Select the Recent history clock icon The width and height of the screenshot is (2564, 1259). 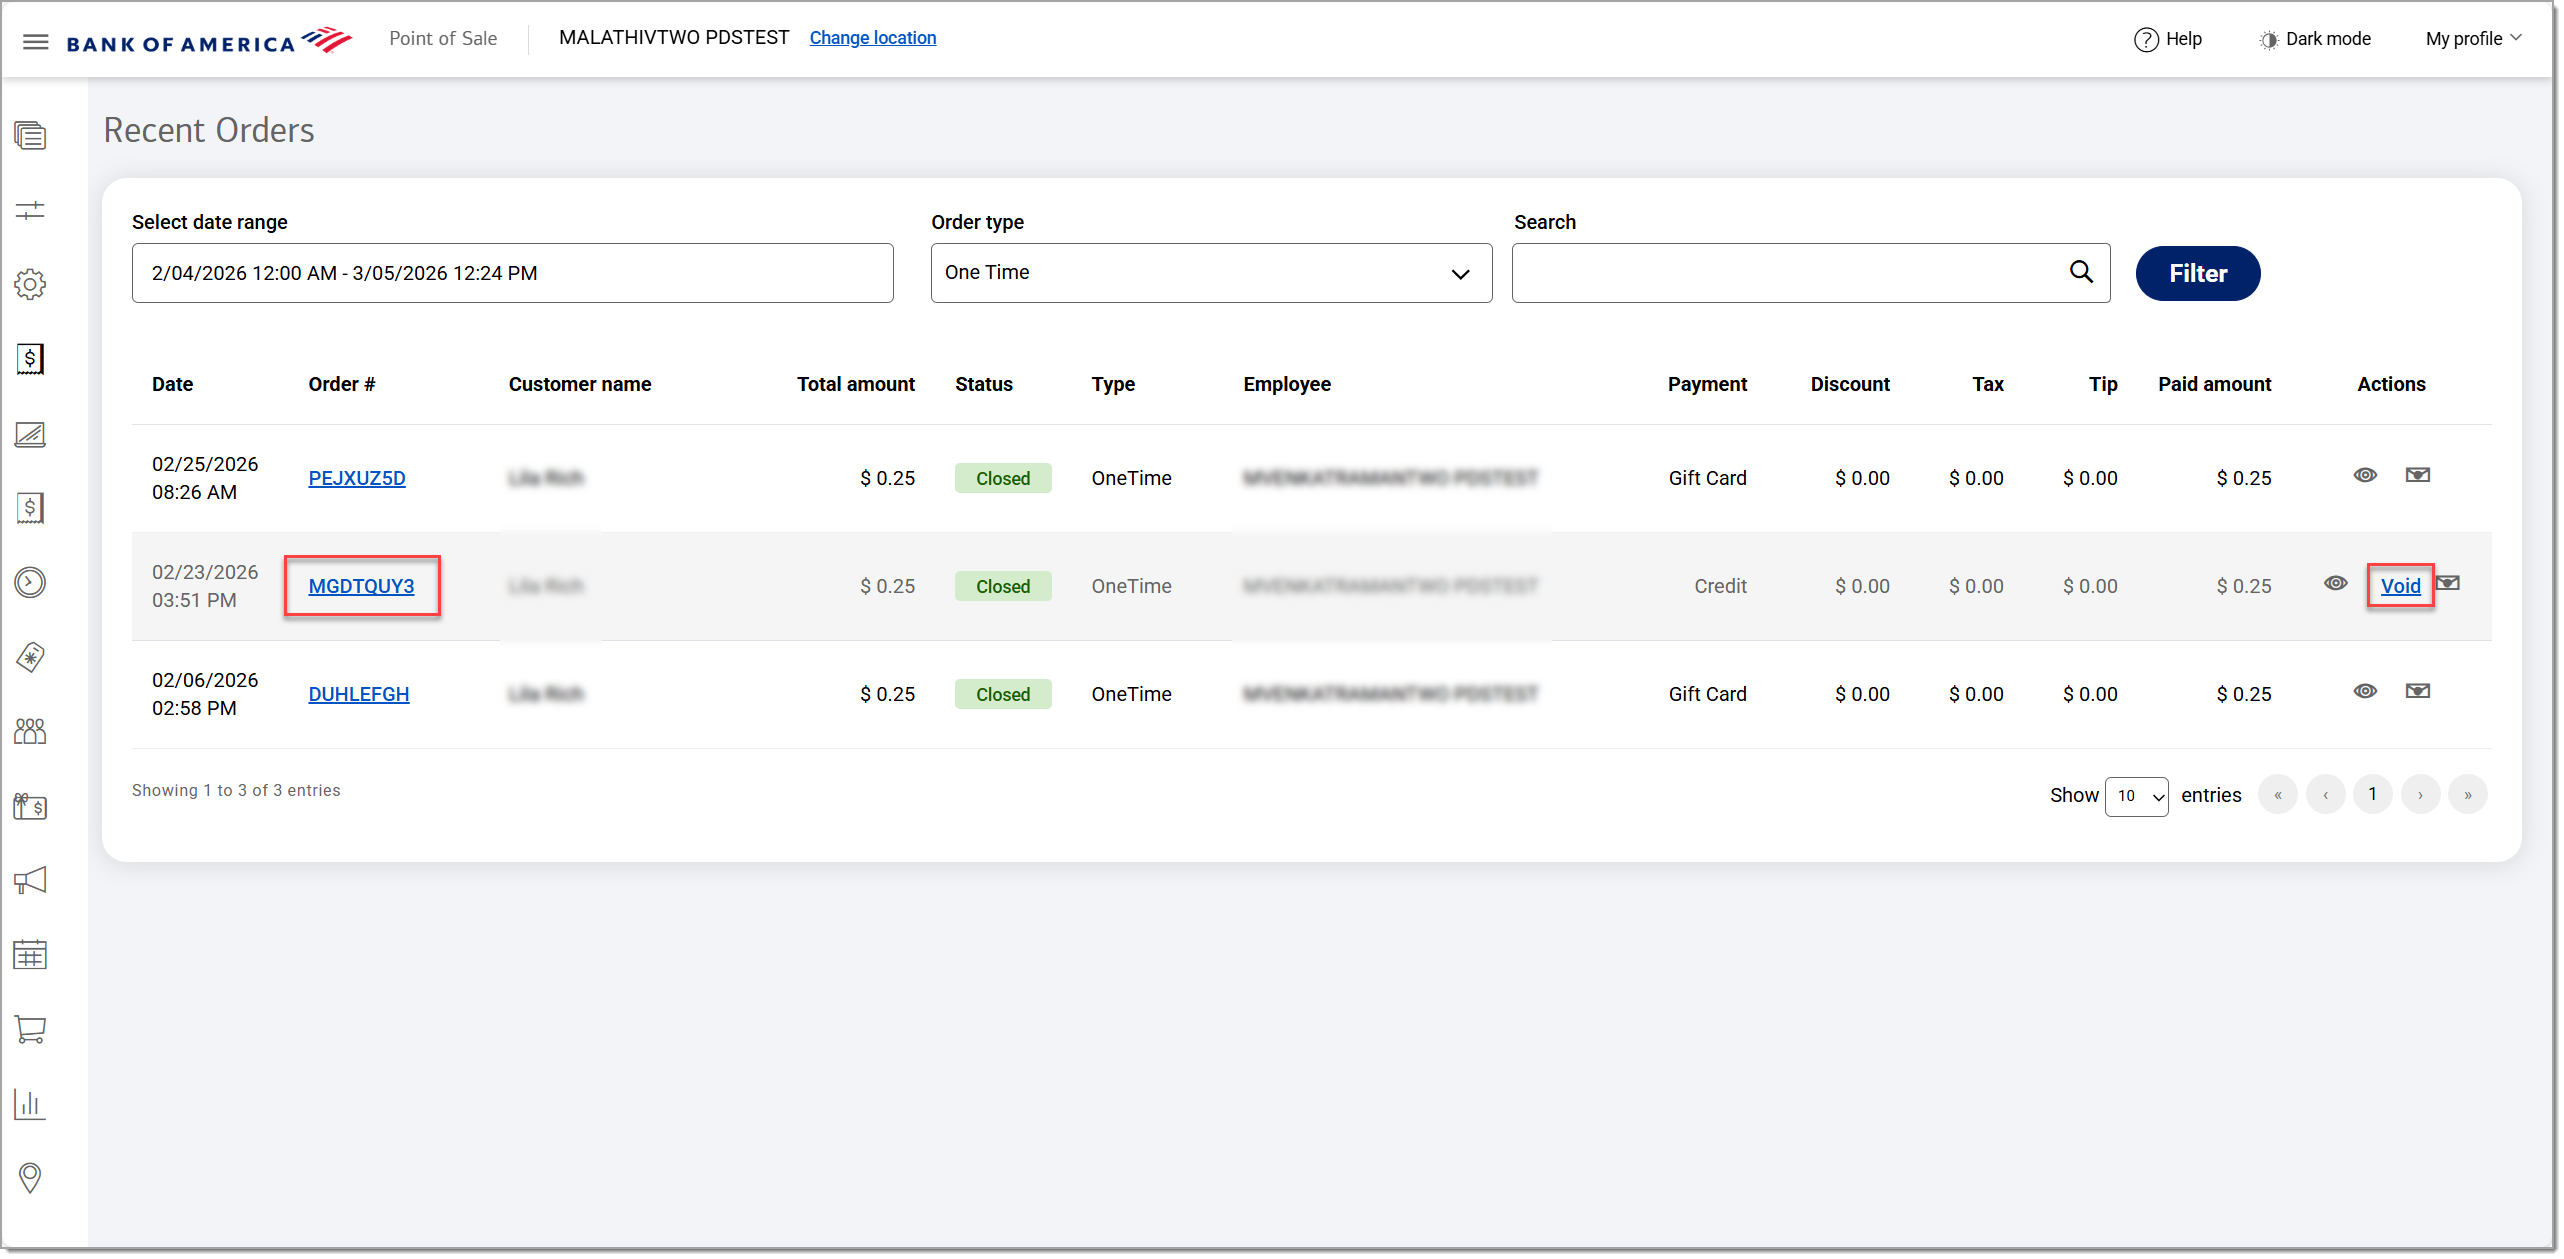point(30,582)
